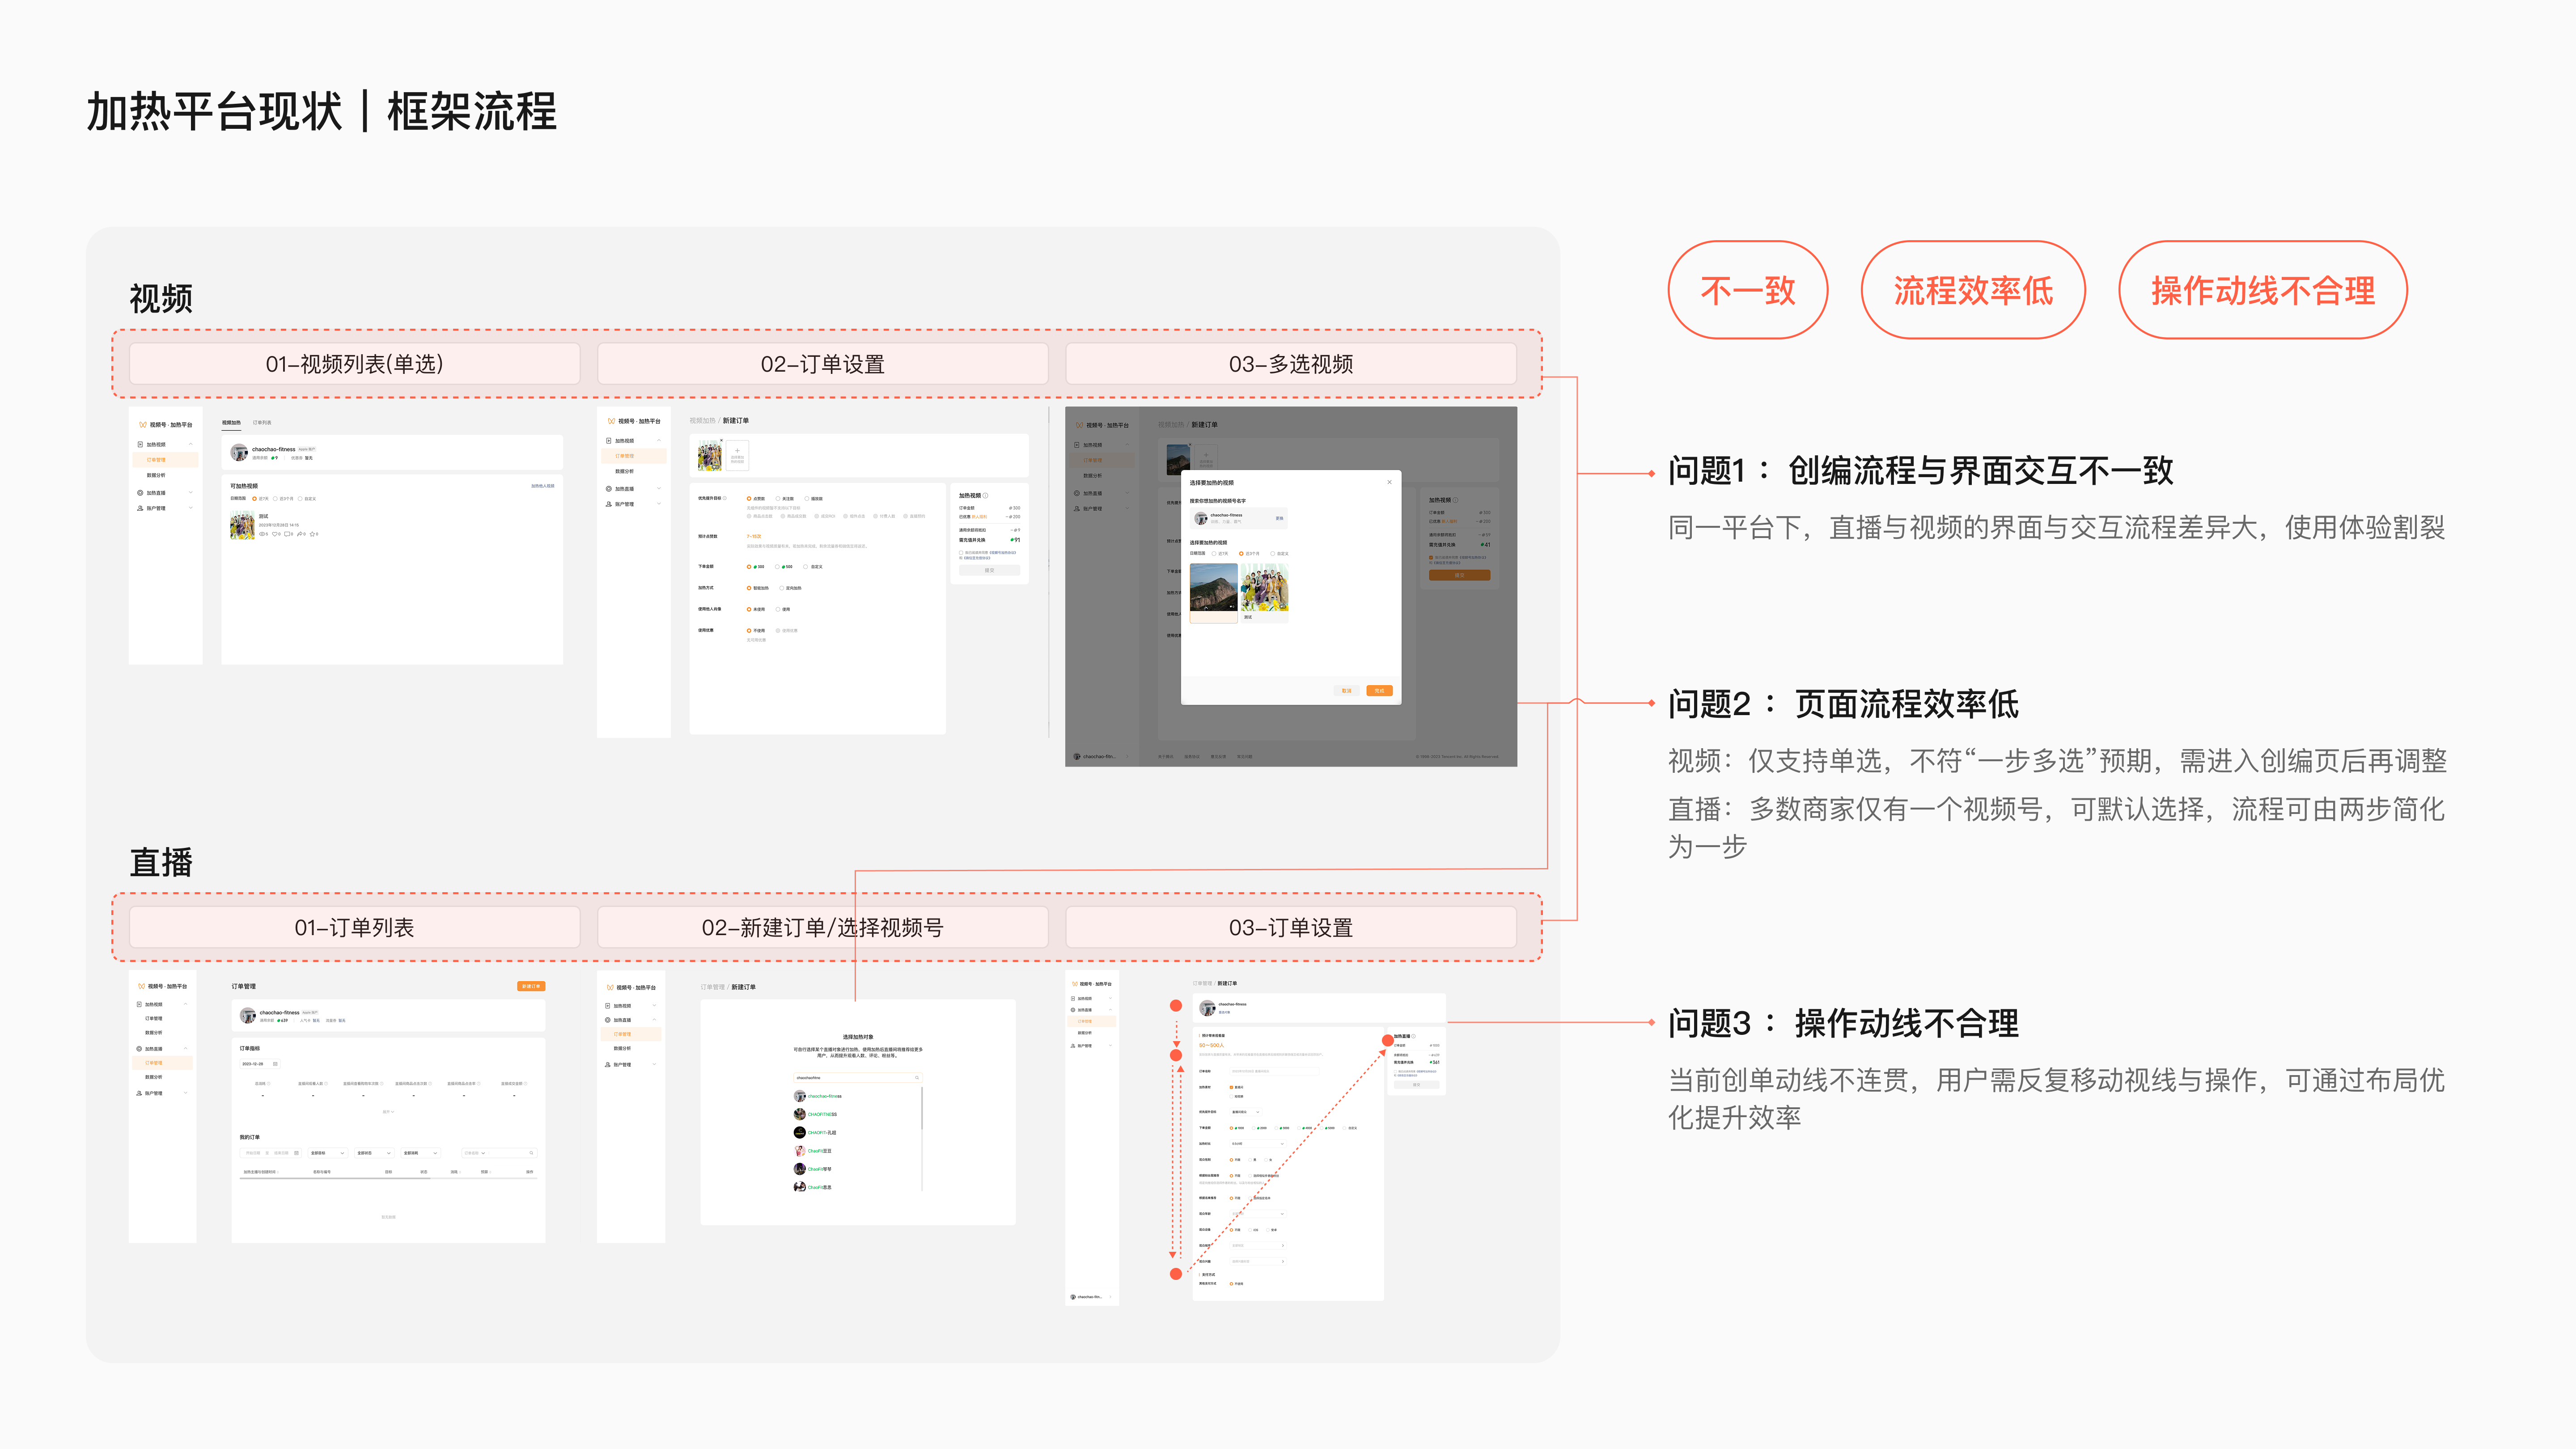Open the 0.5小时 duration dropdown in 03-订单设置 mockup
Viewport: 2576px width, 1449px height.
(x=1257, y=1143)
